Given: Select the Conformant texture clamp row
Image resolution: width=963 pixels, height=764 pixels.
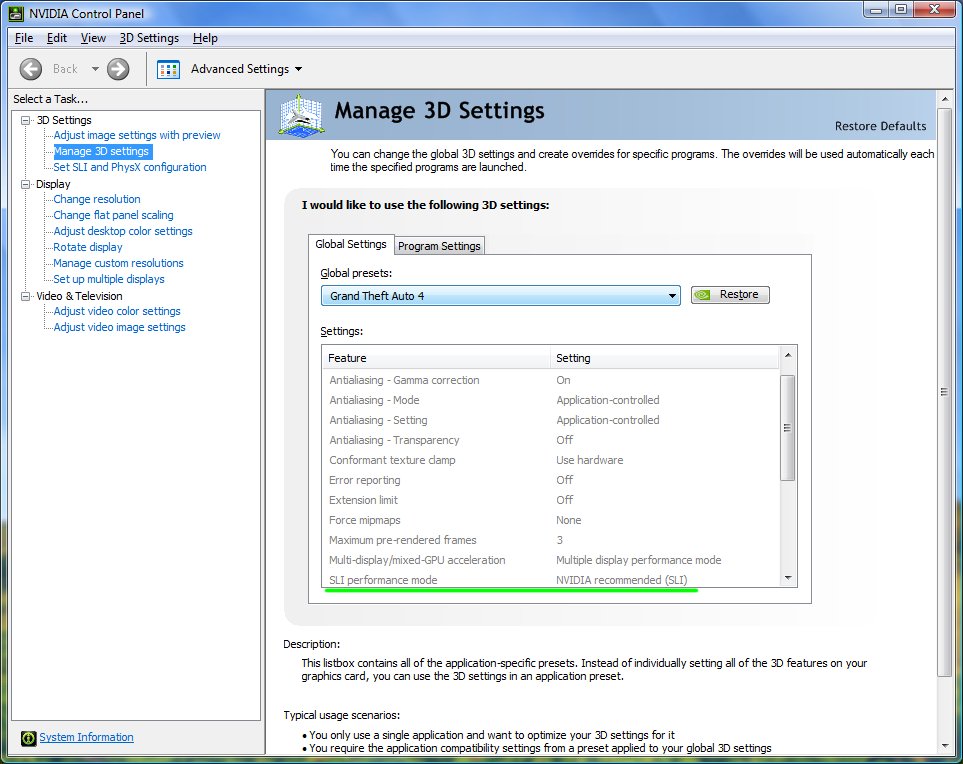Looking at the screenshot, I should tap(551, 460).
